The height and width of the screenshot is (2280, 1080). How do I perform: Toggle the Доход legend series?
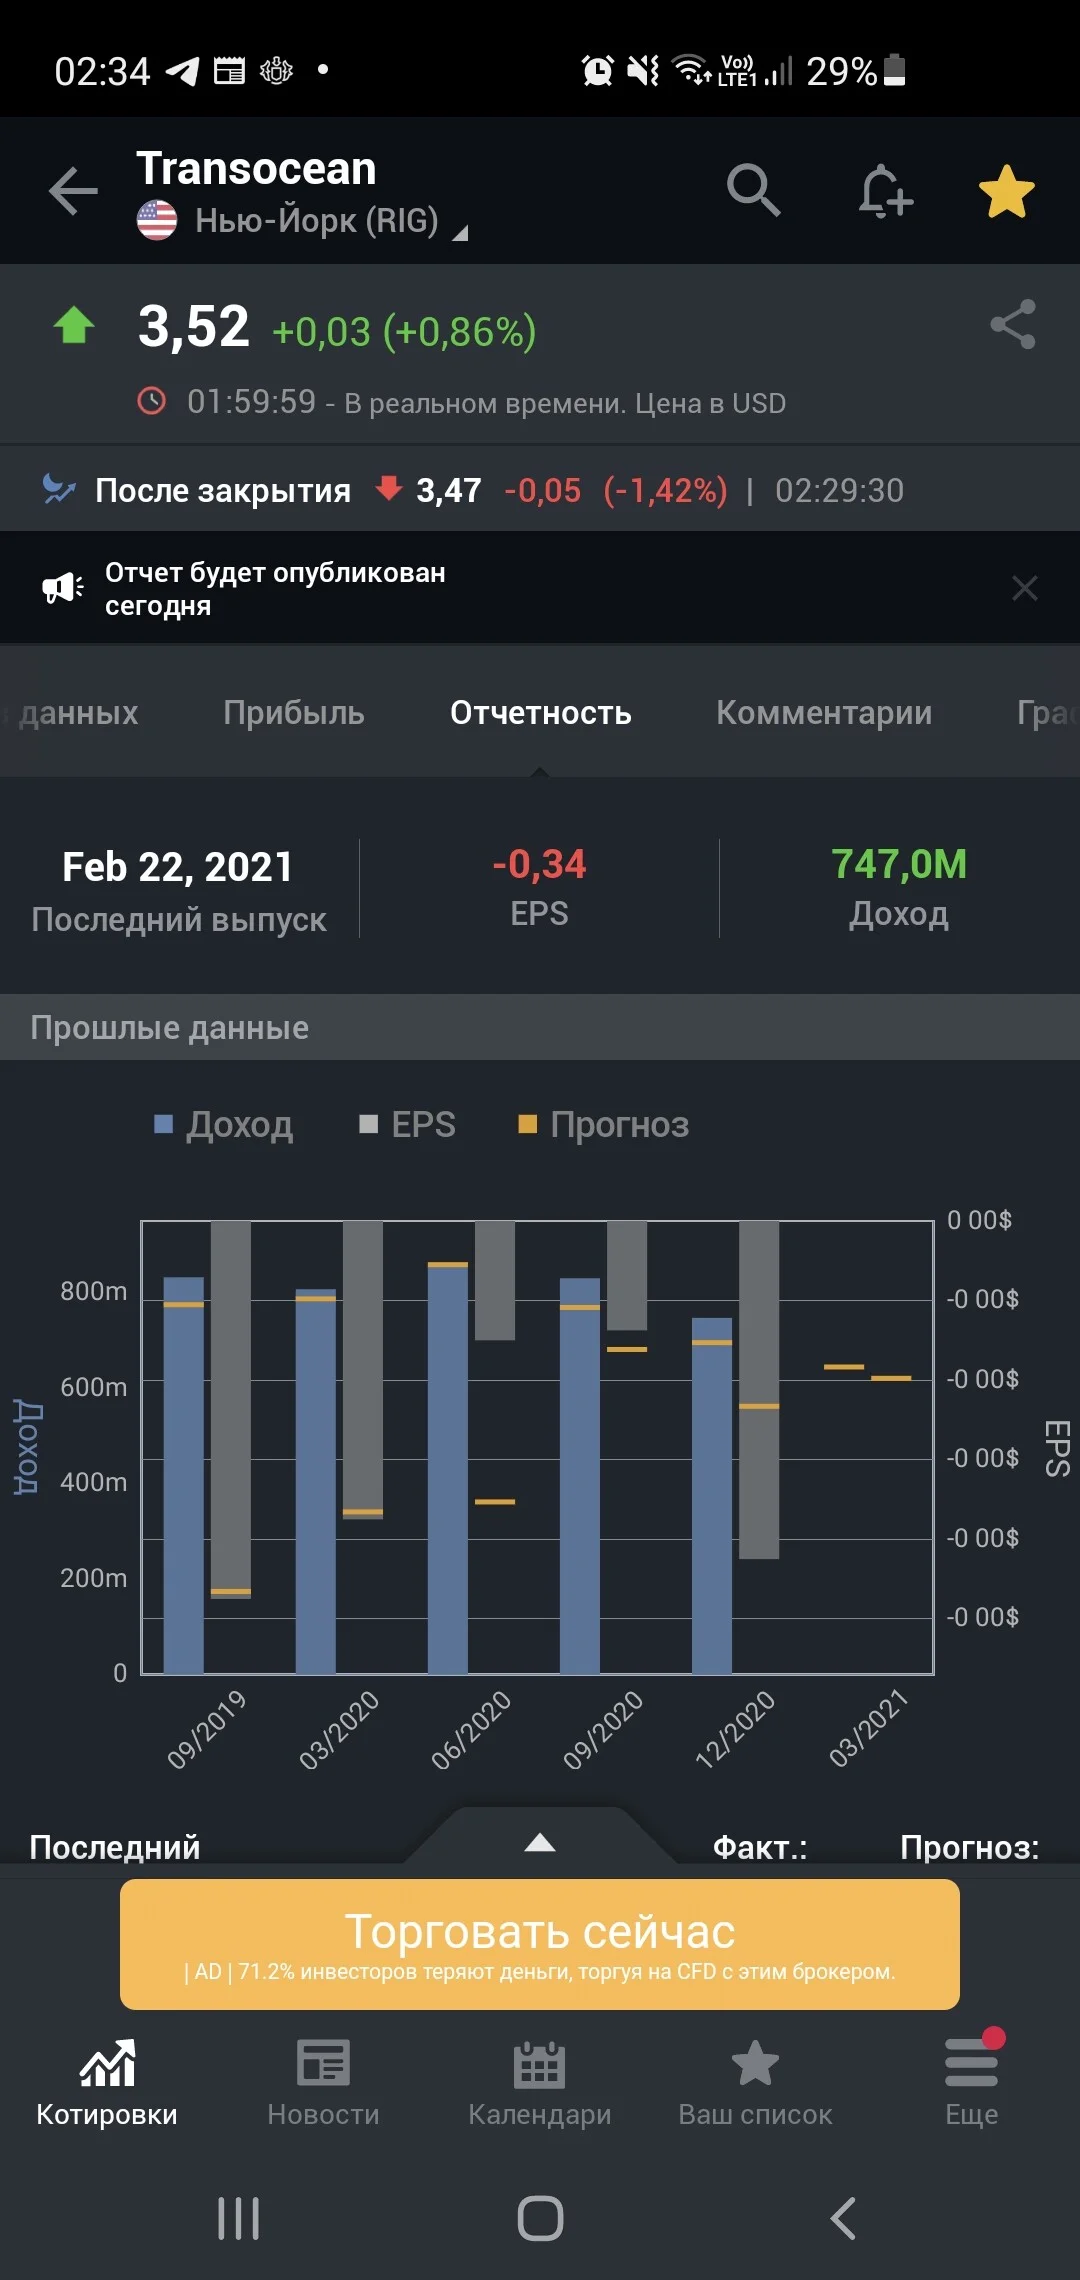point(223,1124)
